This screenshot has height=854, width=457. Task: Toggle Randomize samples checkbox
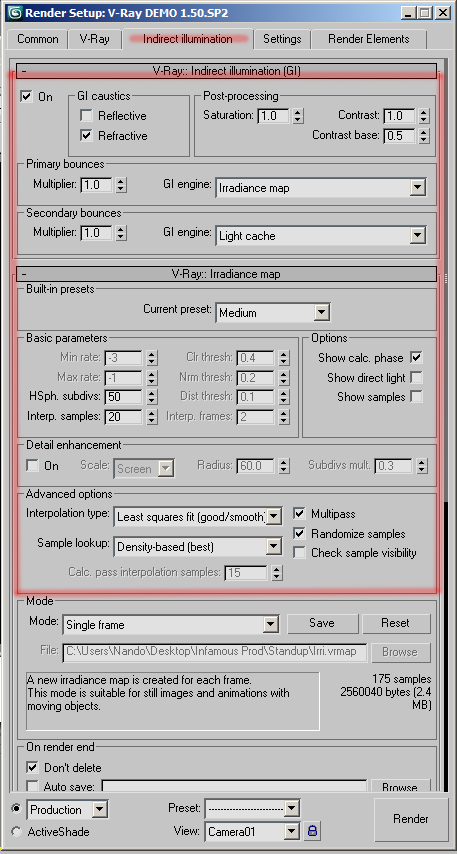click(299, 534)
